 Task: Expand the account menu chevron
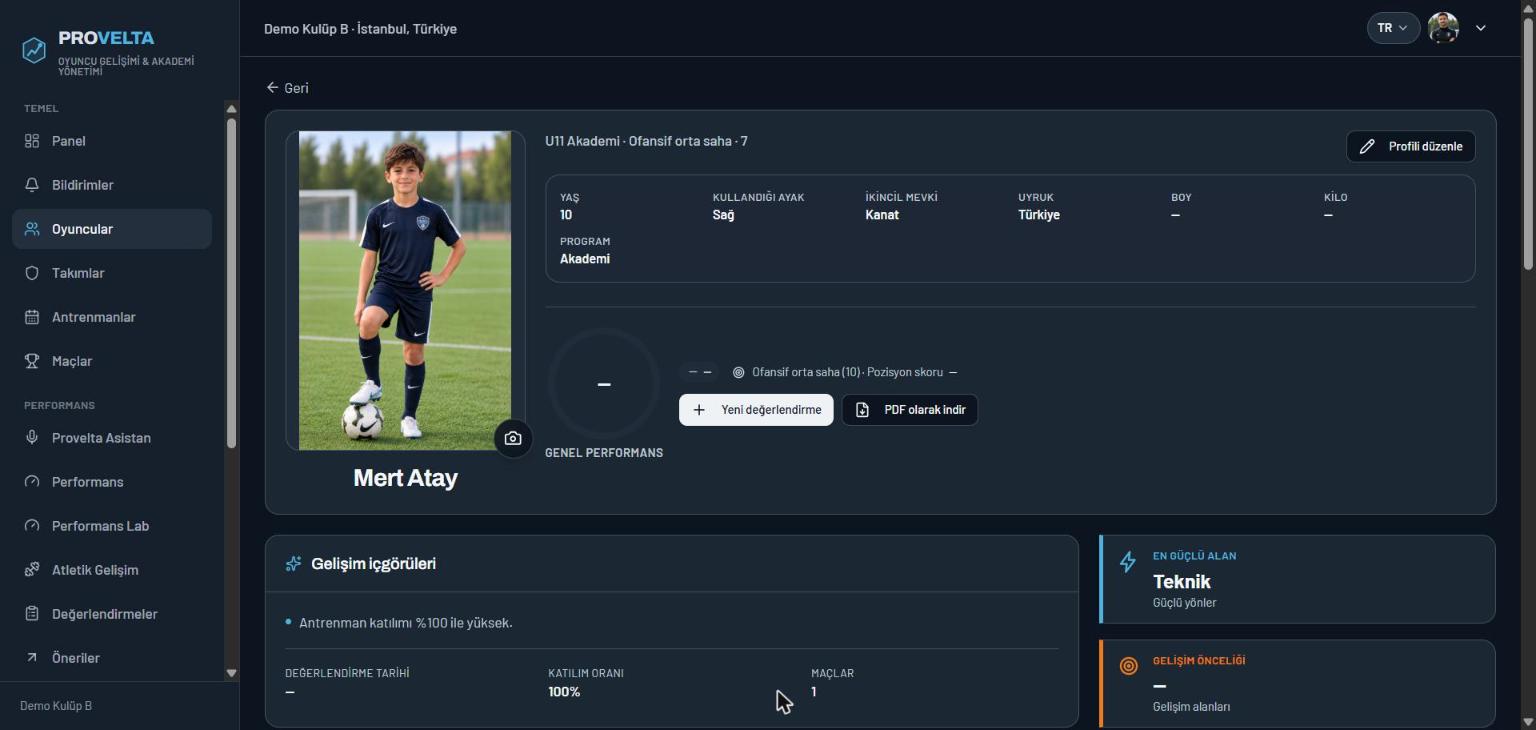[1481, 28]
